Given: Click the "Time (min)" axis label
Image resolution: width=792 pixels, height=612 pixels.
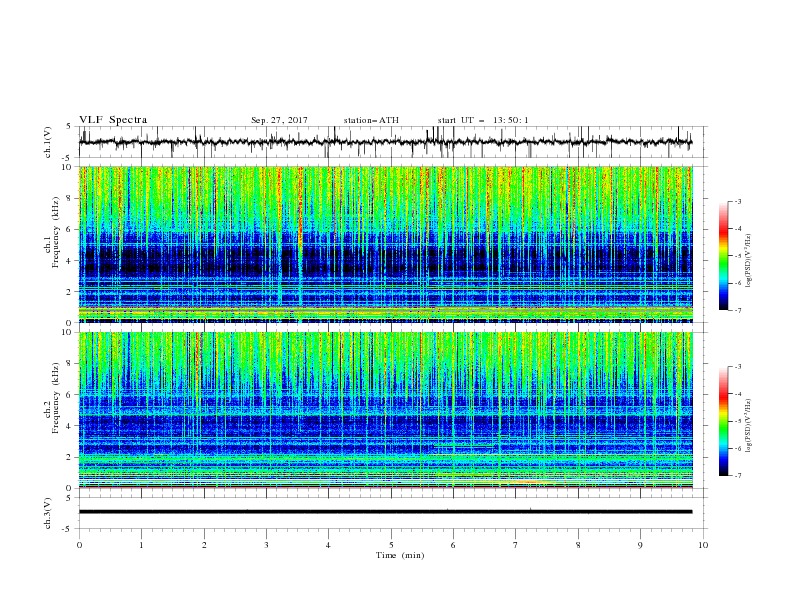Looking at the screenshot, I should click(x=400, y=555).
